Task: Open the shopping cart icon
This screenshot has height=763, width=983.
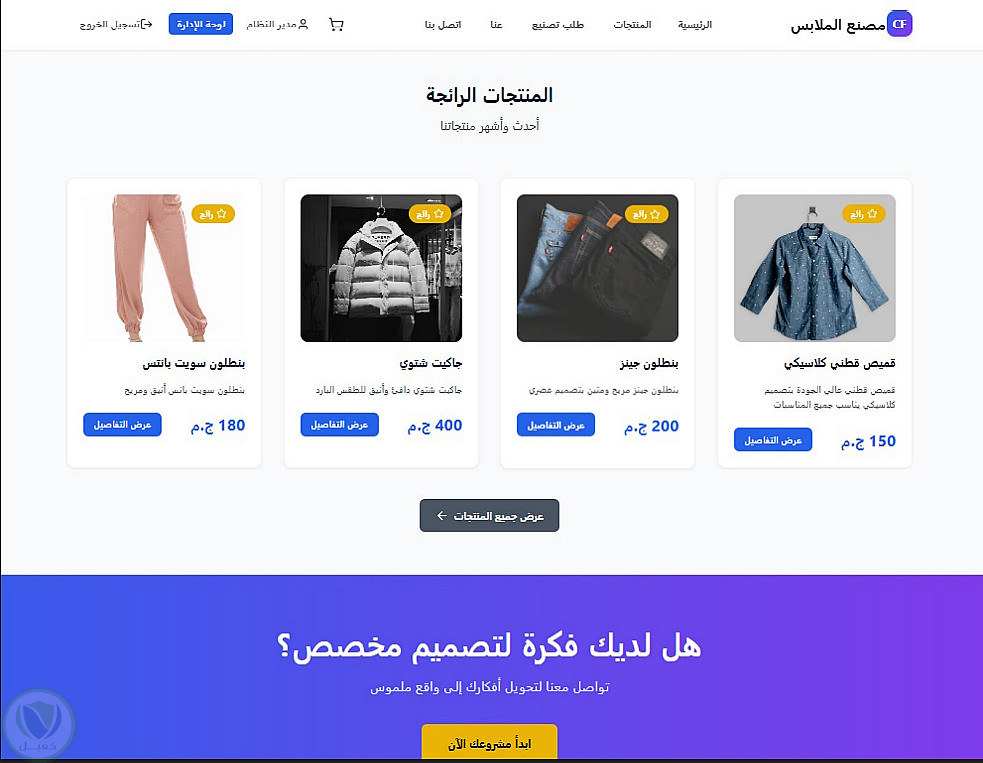Action: point(336,24)
